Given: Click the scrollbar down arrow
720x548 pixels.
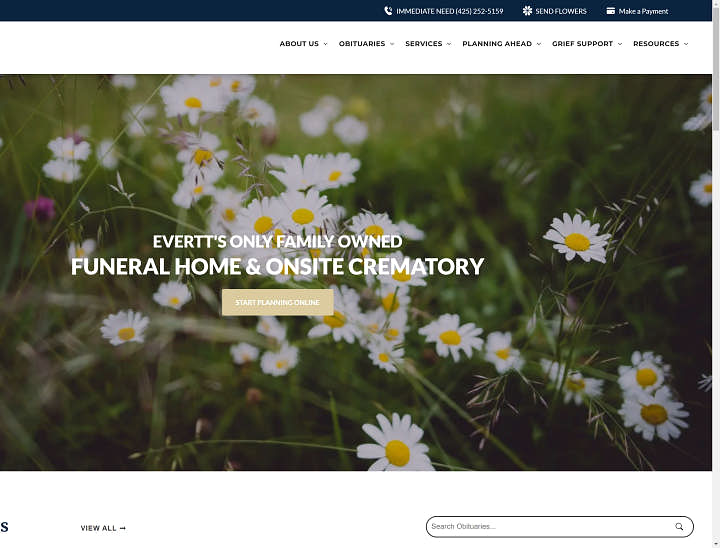Looking at the screenshot, I should 716,544.
